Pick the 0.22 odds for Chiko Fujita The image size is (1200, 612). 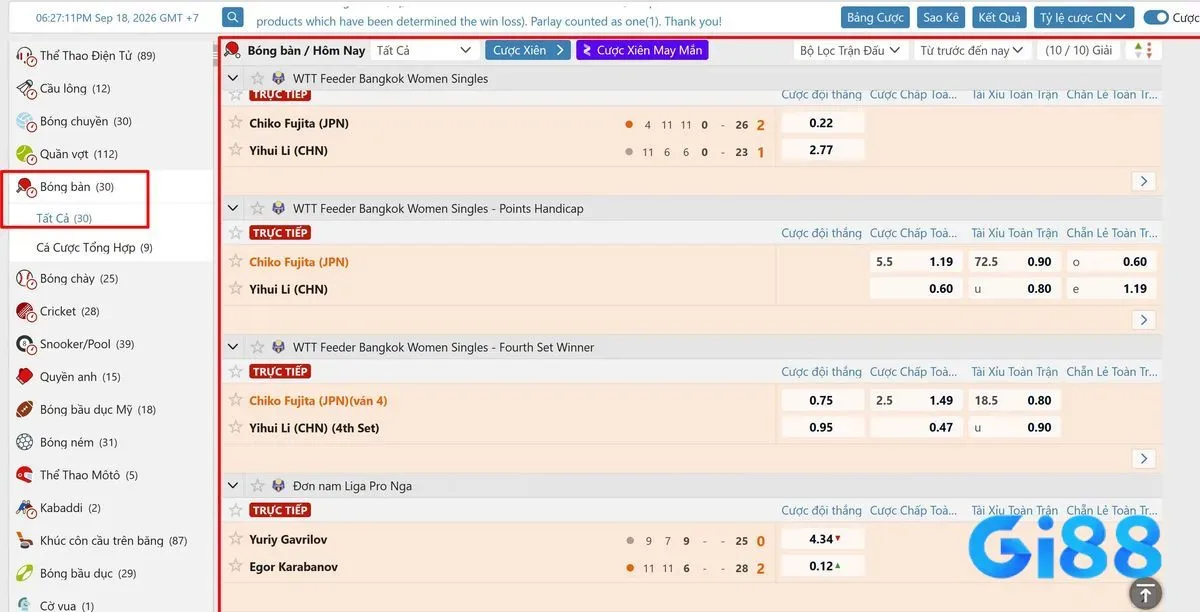click(x=821, y=123)
